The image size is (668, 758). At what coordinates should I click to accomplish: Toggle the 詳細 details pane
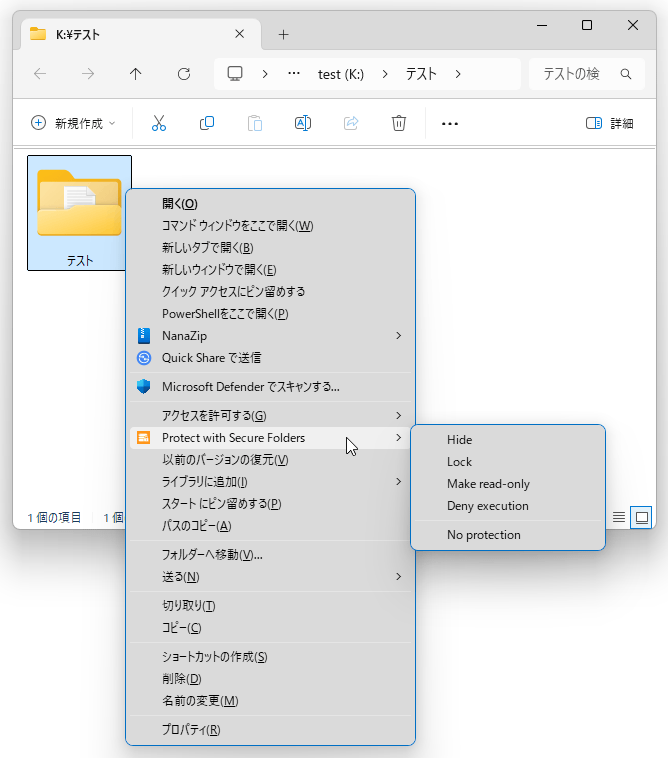(x=610, y=123)
